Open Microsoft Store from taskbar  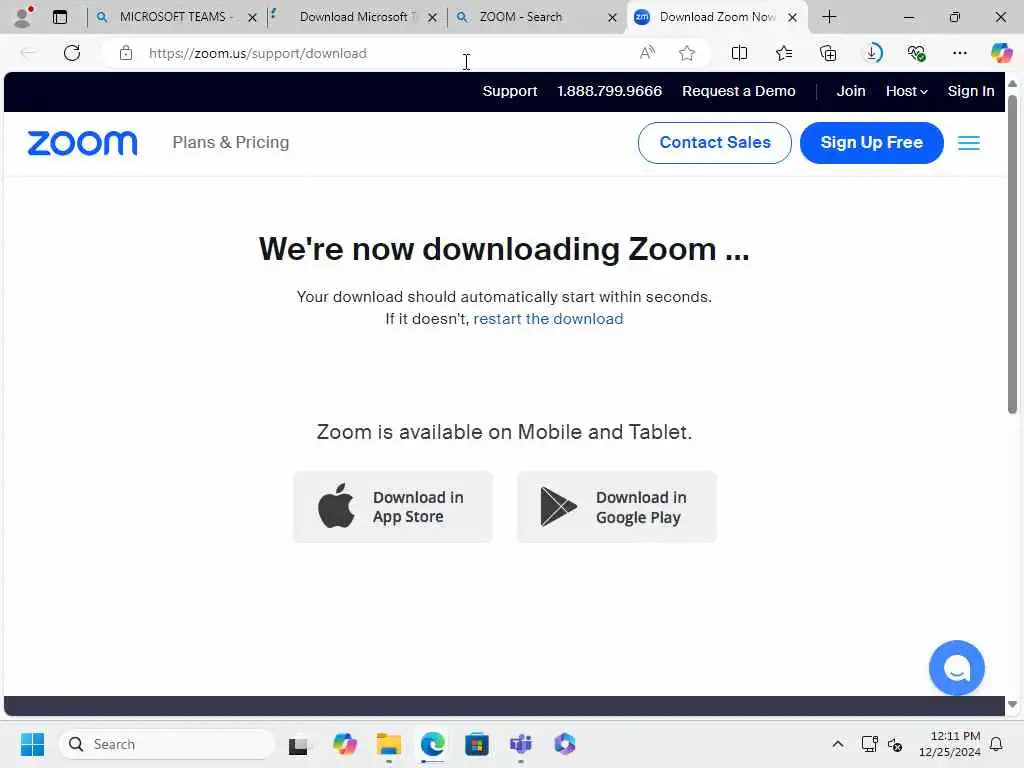(x=476, y=744)
